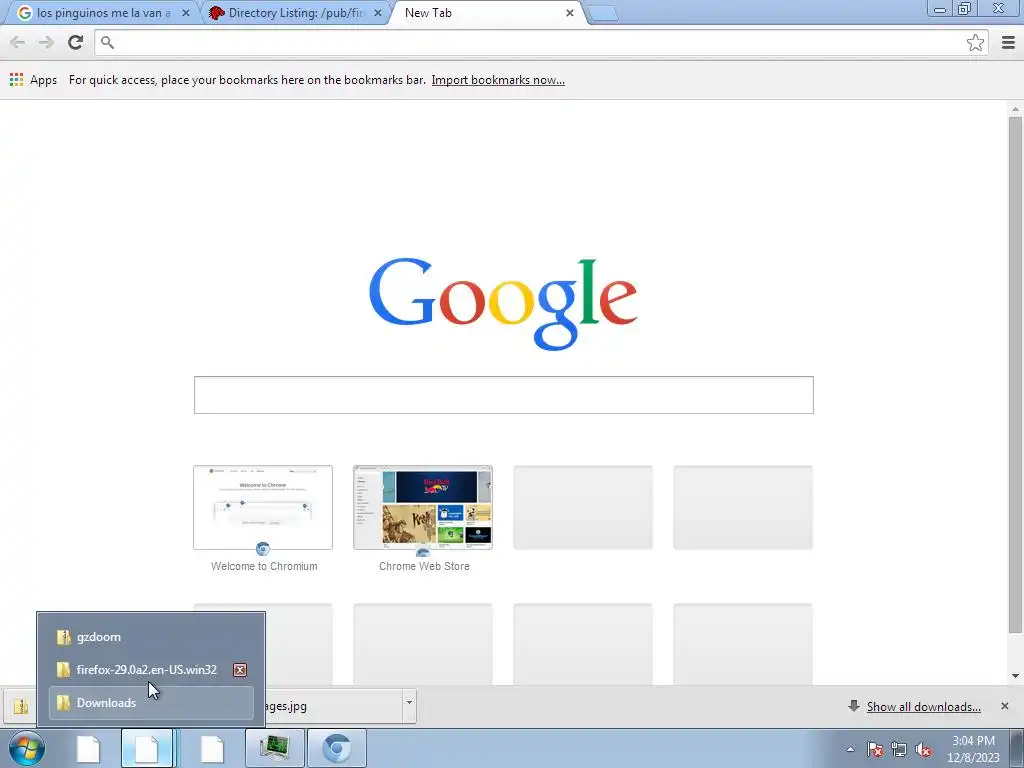Switch to Chromium taskbar icon

click(337, 748)
